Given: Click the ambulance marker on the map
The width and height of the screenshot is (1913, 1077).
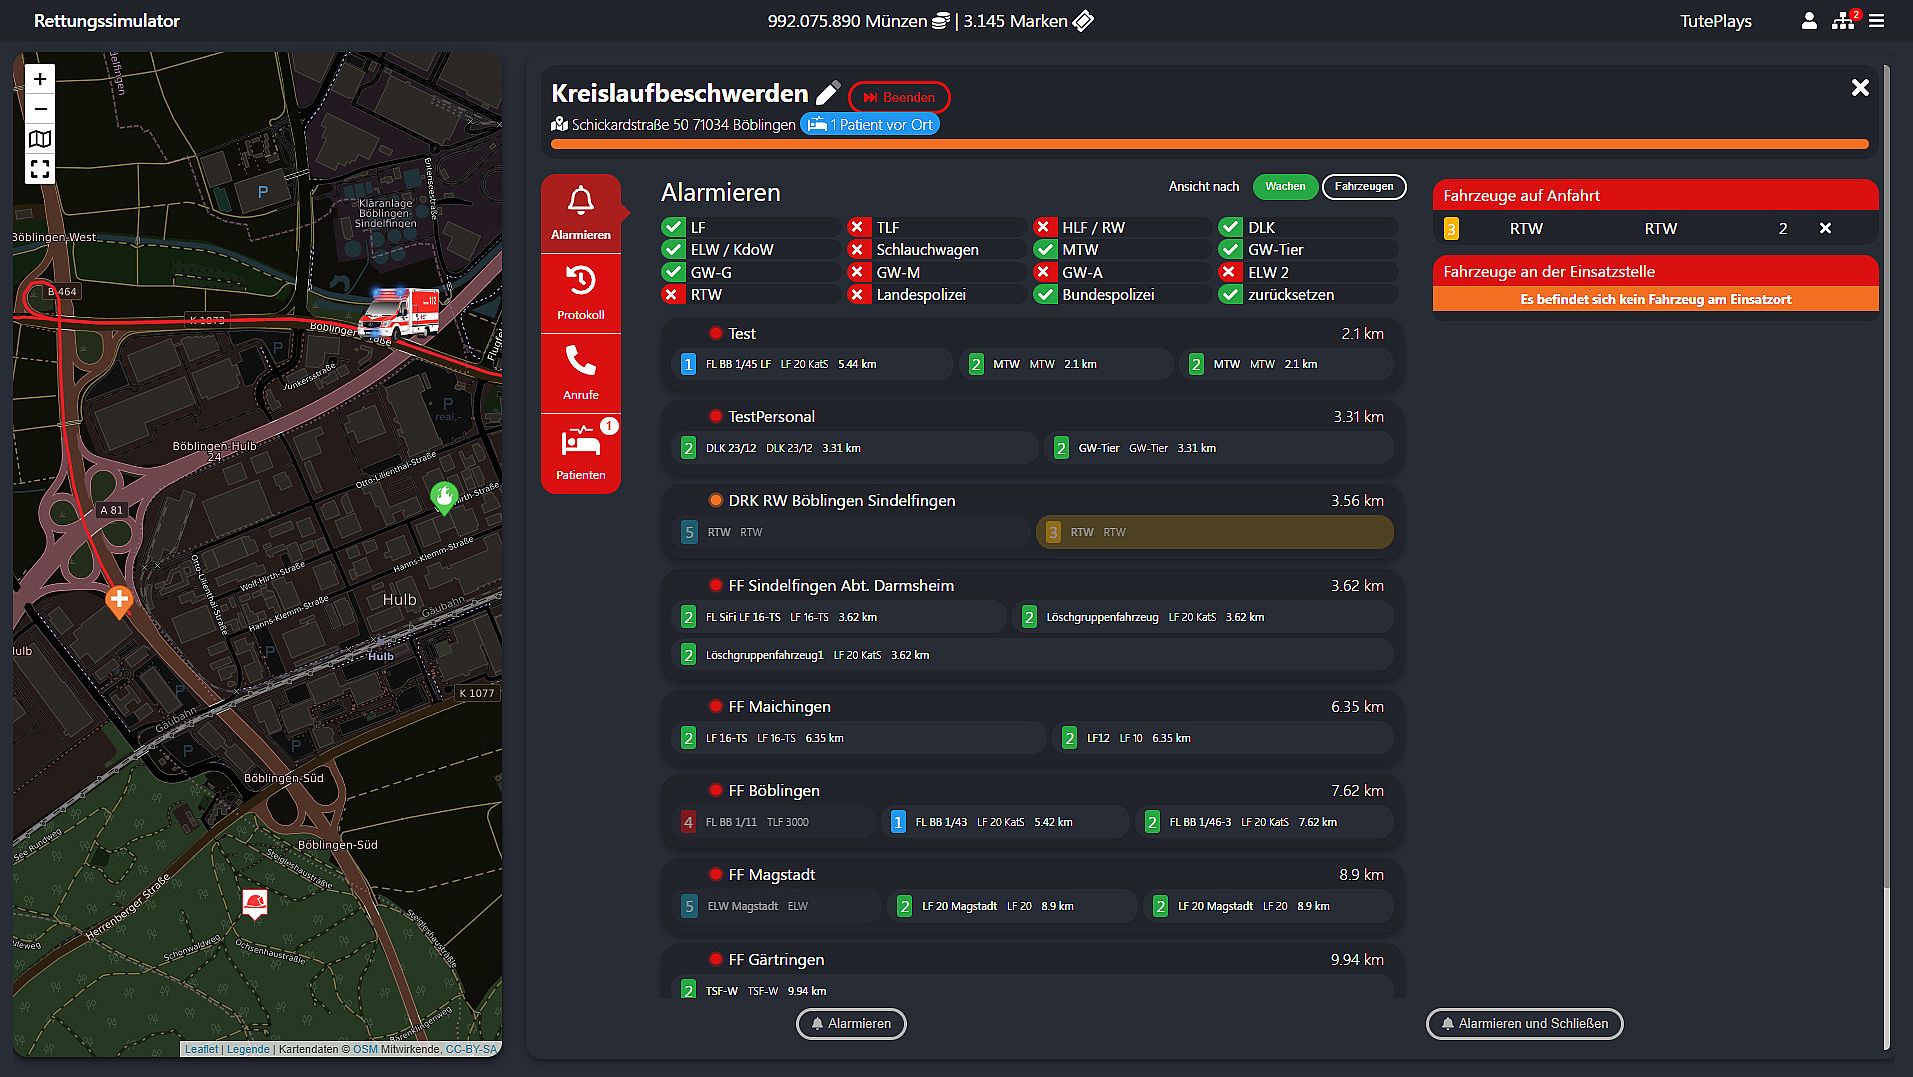Looking at the screenshot, I should (399, 312).
